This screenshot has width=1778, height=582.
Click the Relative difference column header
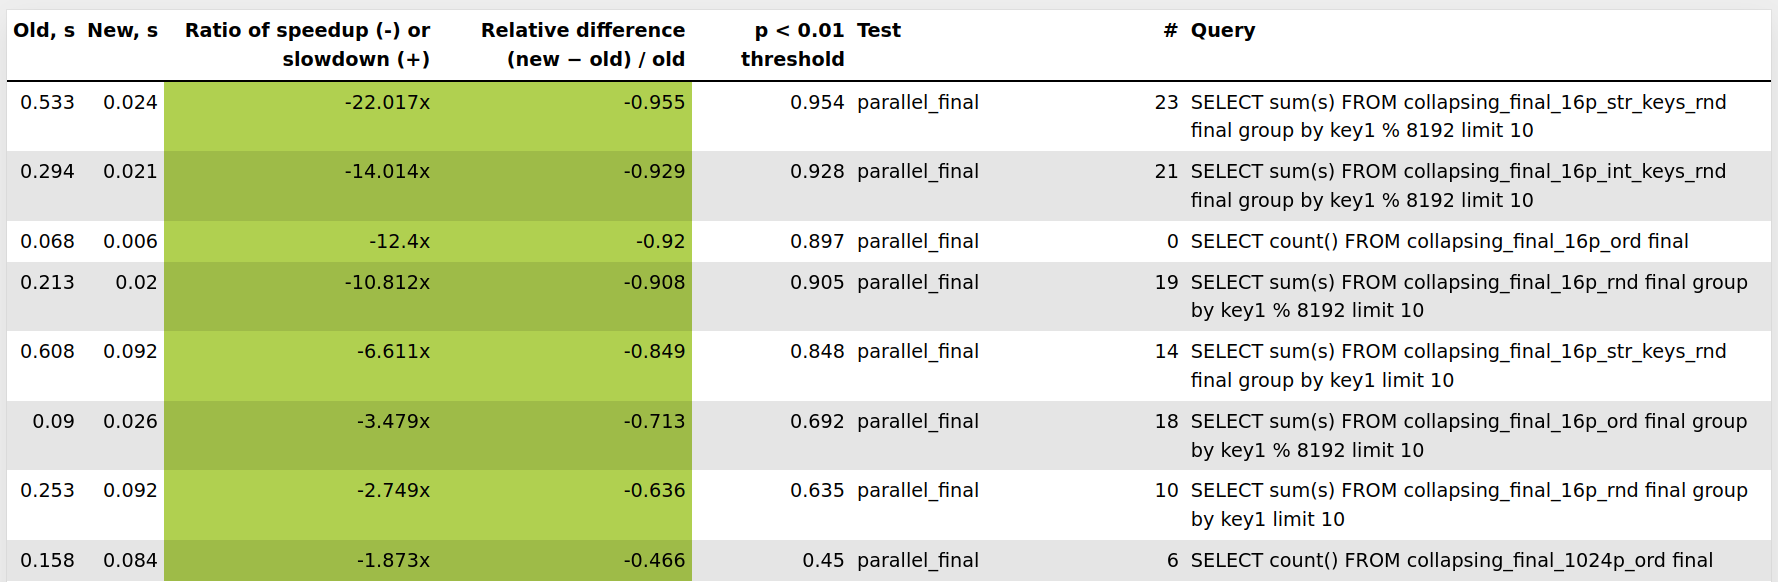tap(583, 45)
